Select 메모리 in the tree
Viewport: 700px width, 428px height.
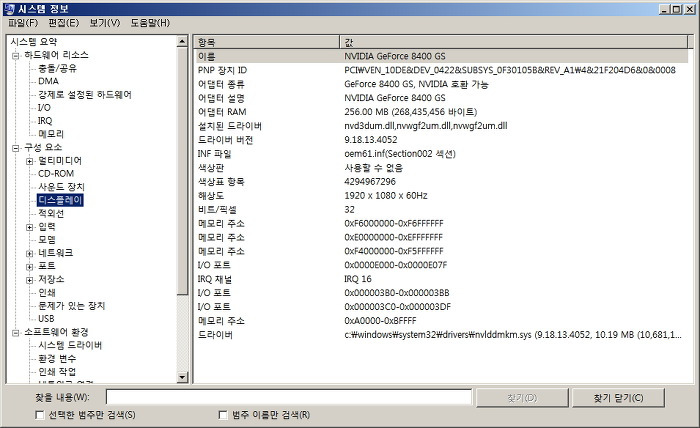pyautogui.click(x=51, y=134)
